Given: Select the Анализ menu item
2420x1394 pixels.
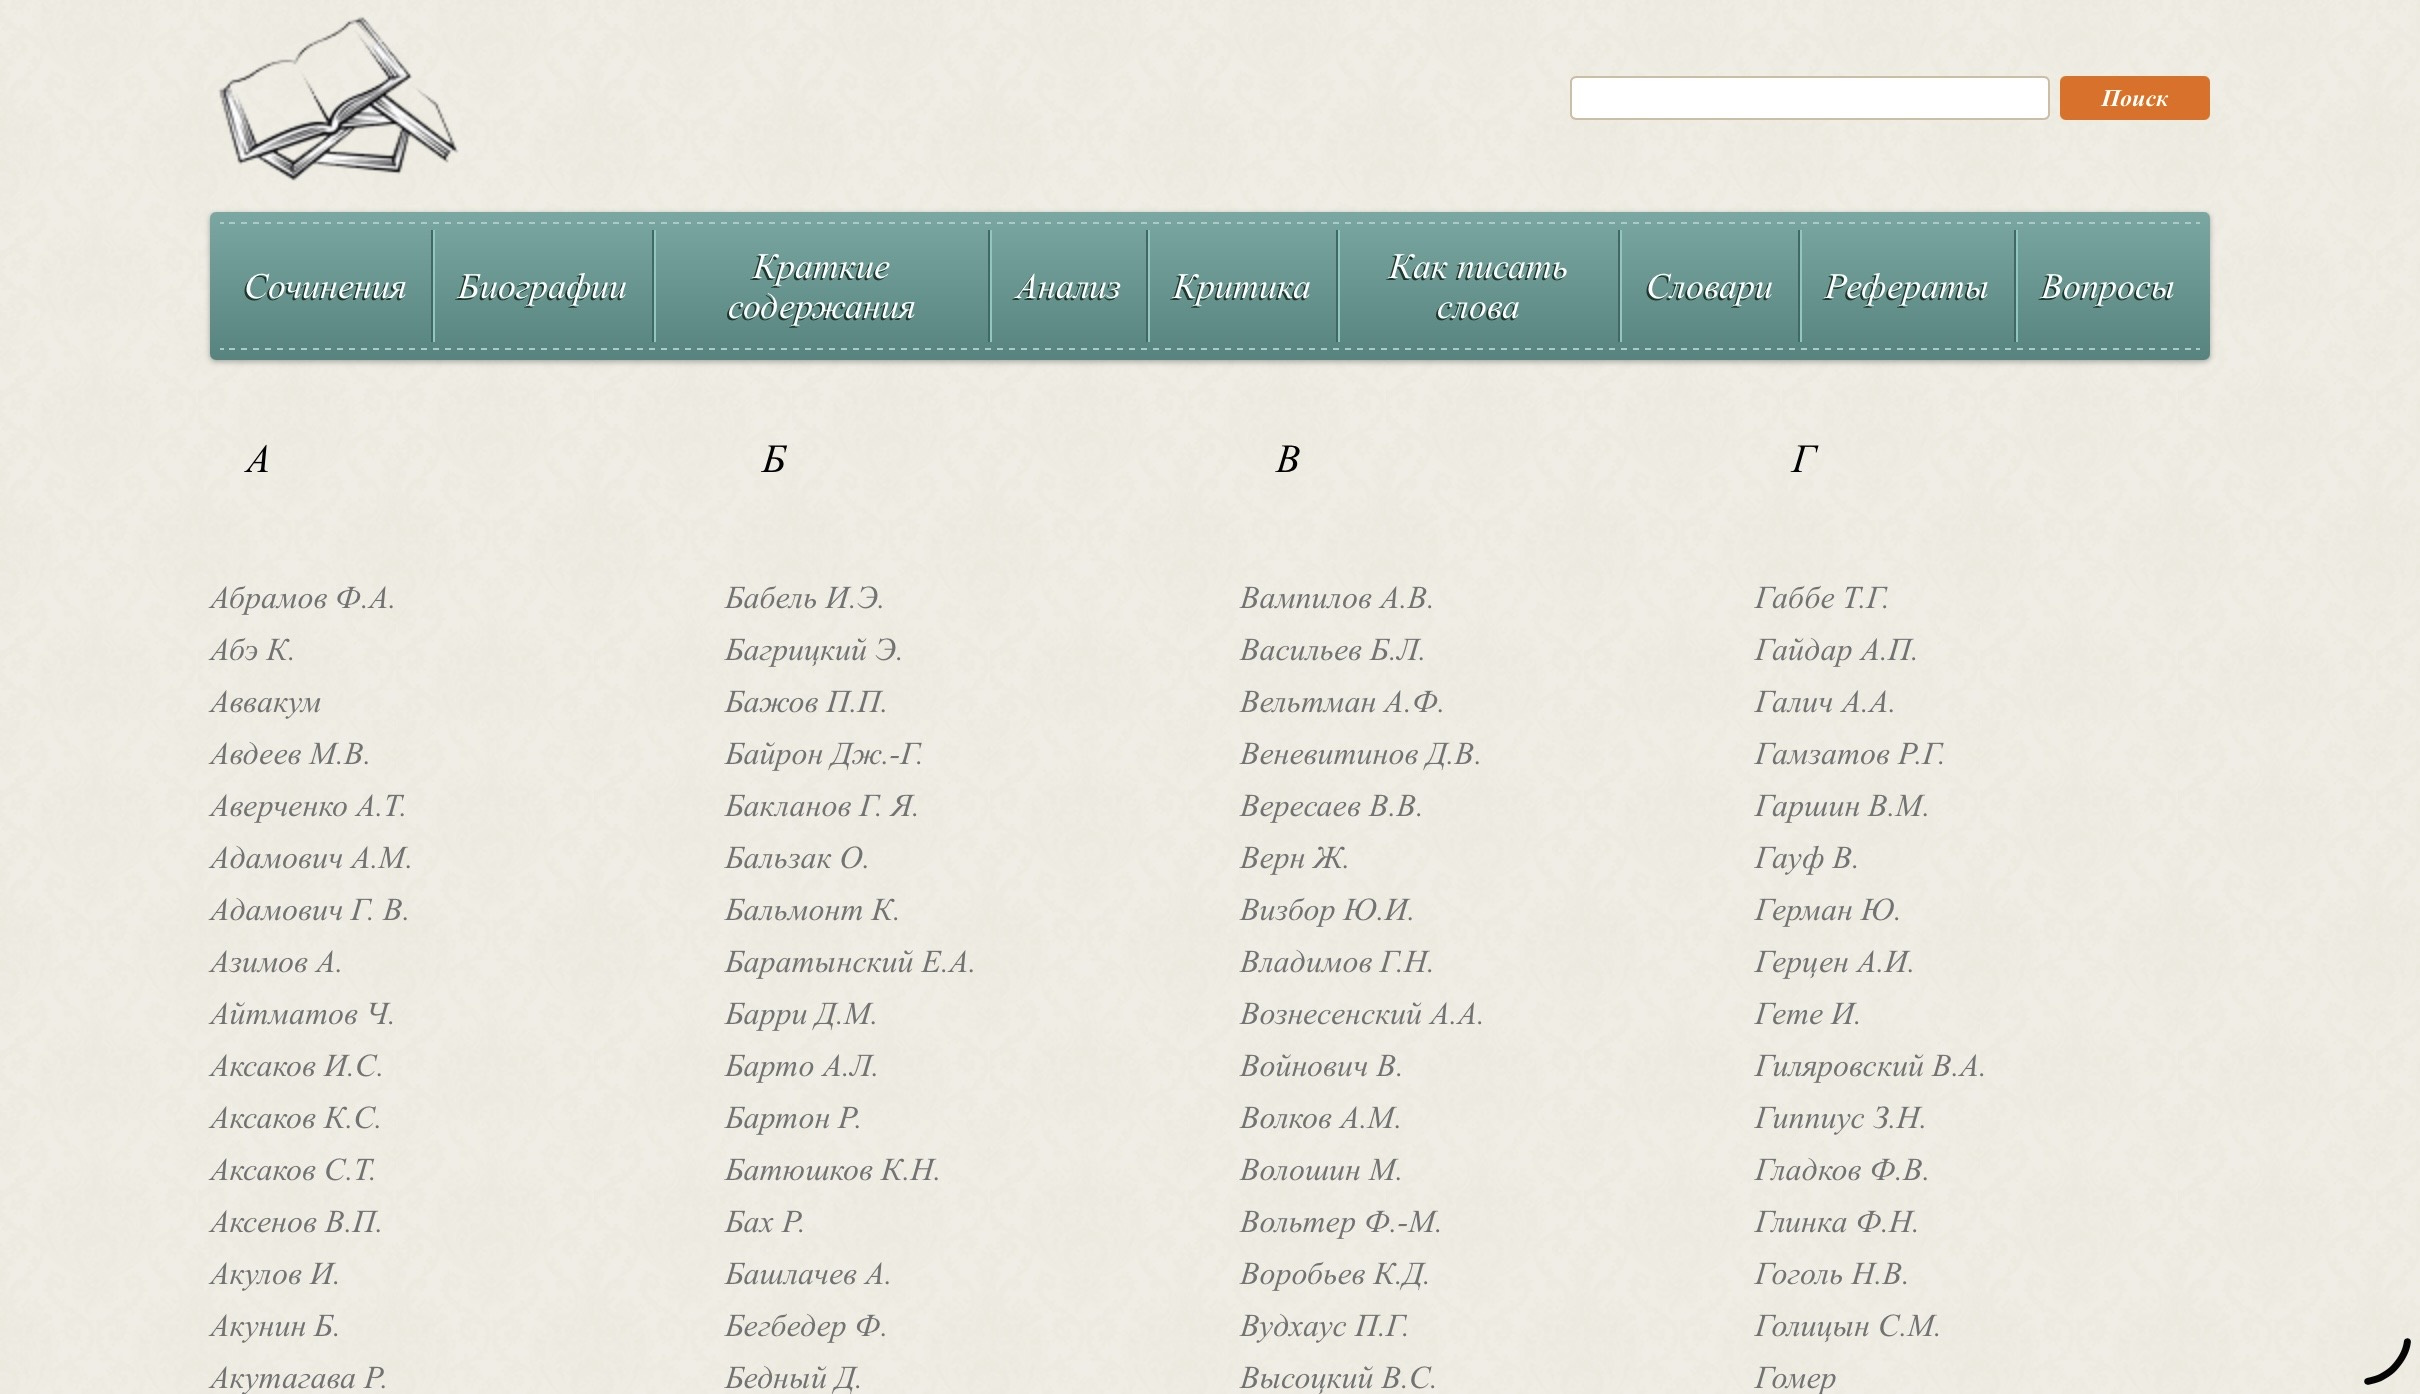Looking at the screenshot, I should coord(1068,287).
